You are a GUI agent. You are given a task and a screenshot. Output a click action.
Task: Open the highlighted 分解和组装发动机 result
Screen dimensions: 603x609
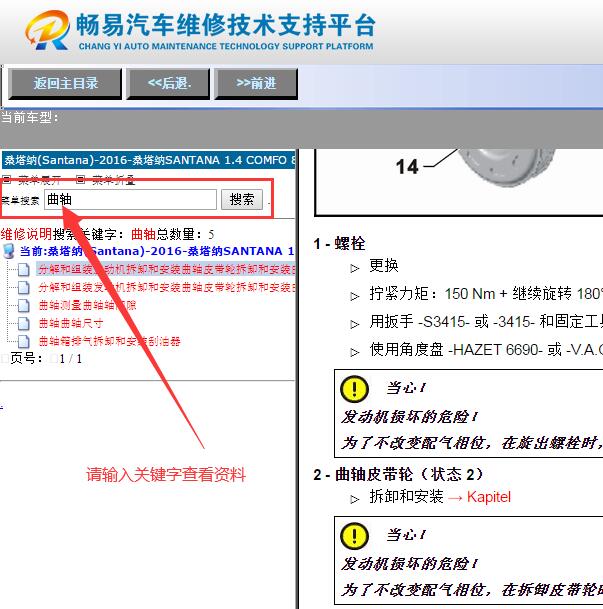[x=166, y=269]
